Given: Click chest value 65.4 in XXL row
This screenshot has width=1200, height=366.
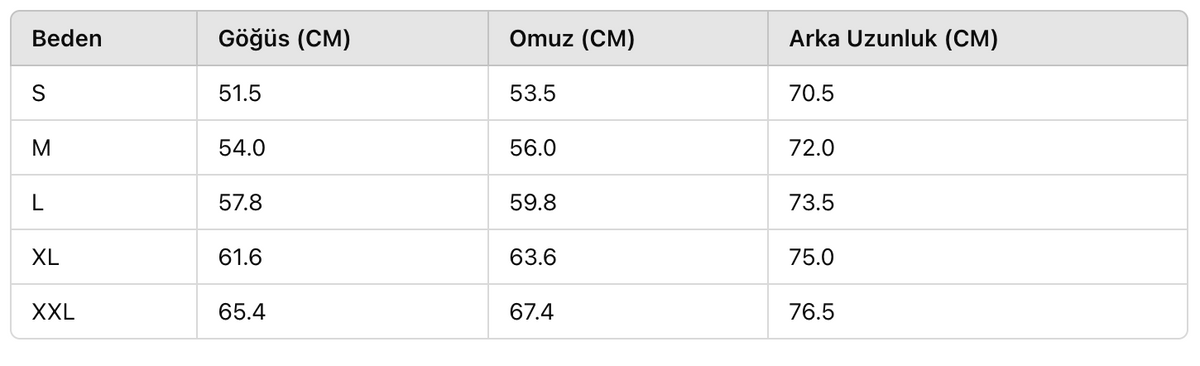Looking at the screenshot, I should (x=241, y=312).
